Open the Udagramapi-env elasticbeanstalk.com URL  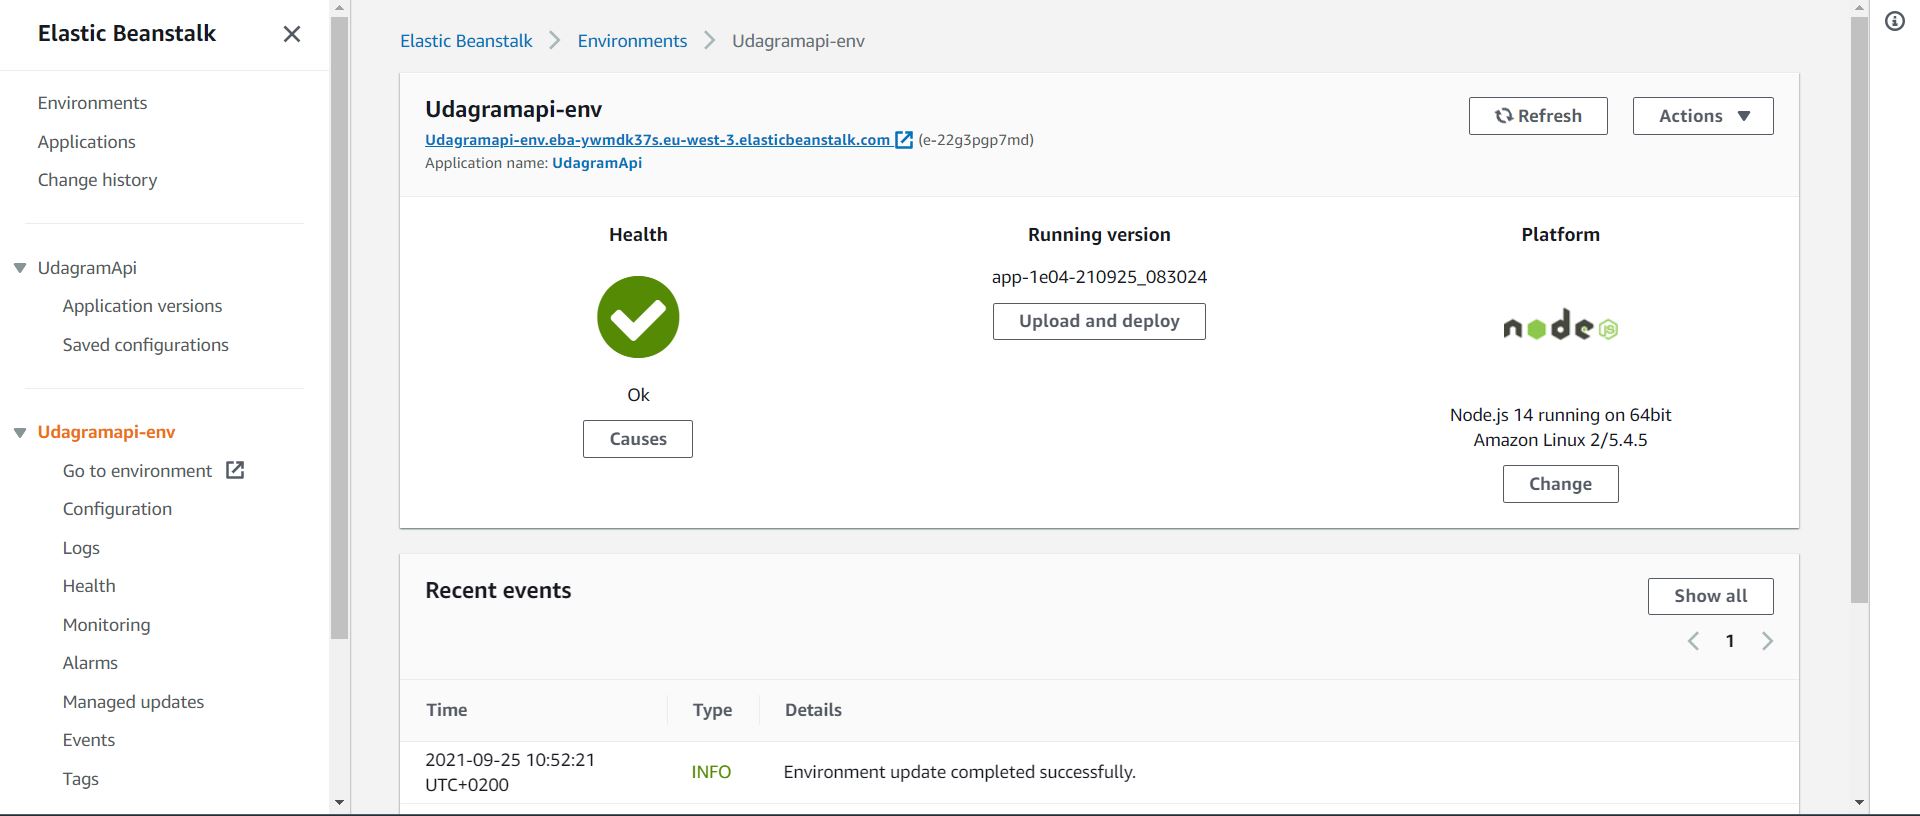click(x=657, y=140)
